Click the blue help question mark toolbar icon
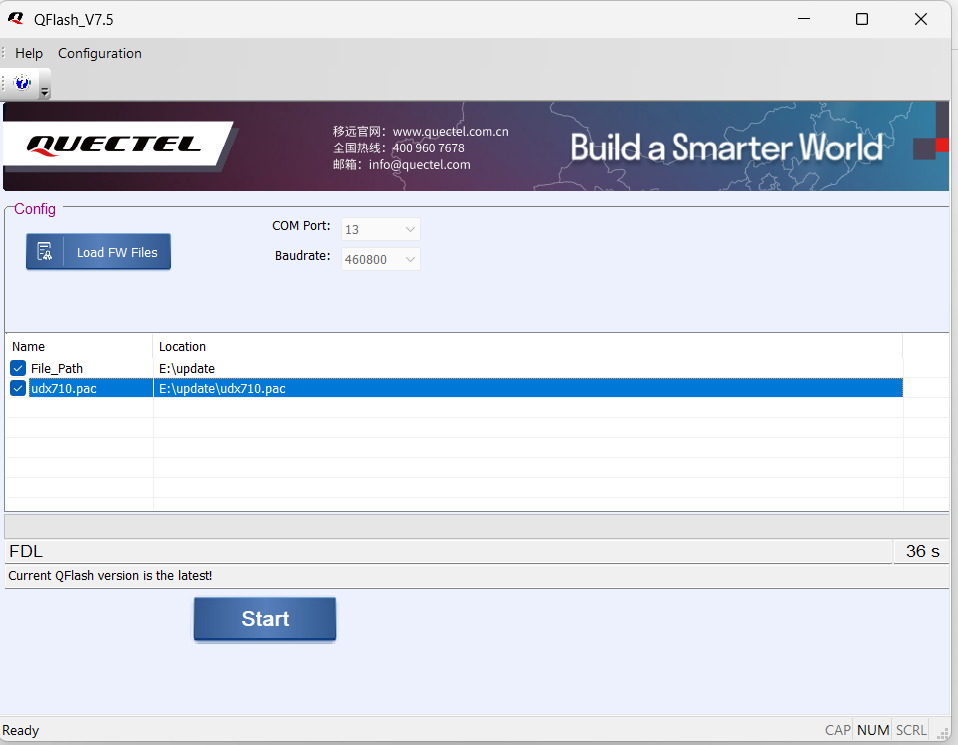The width and height of the screenshot is (958, 745). point(22,83)
